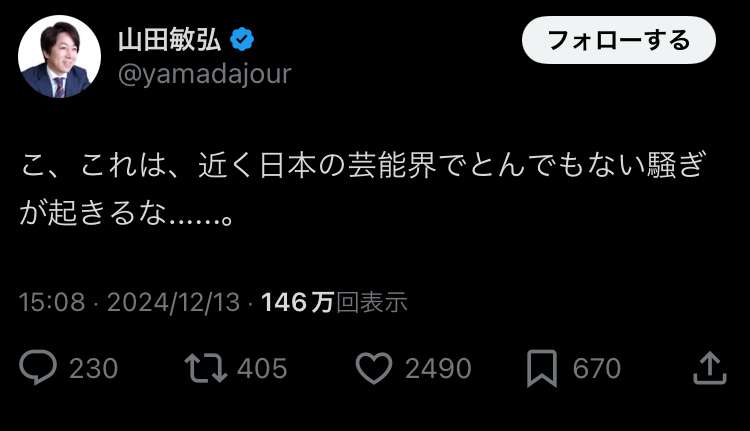This screenshot has height=431, width=750.
Task: Follow the account with フォローする button
Action: [619, 40]
